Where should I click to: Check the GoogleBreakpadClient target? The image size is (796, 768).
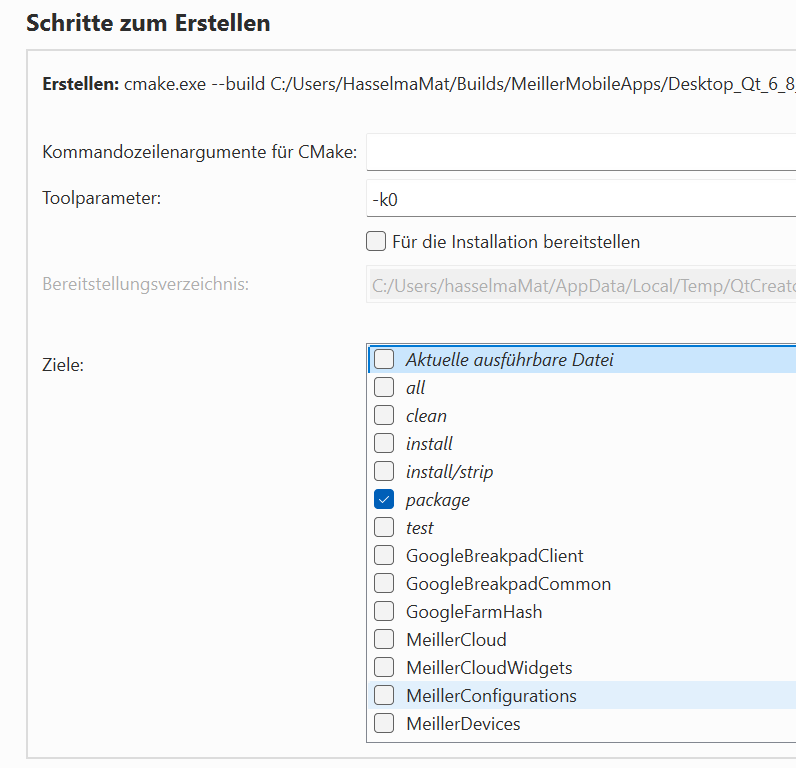pos(384,556)
